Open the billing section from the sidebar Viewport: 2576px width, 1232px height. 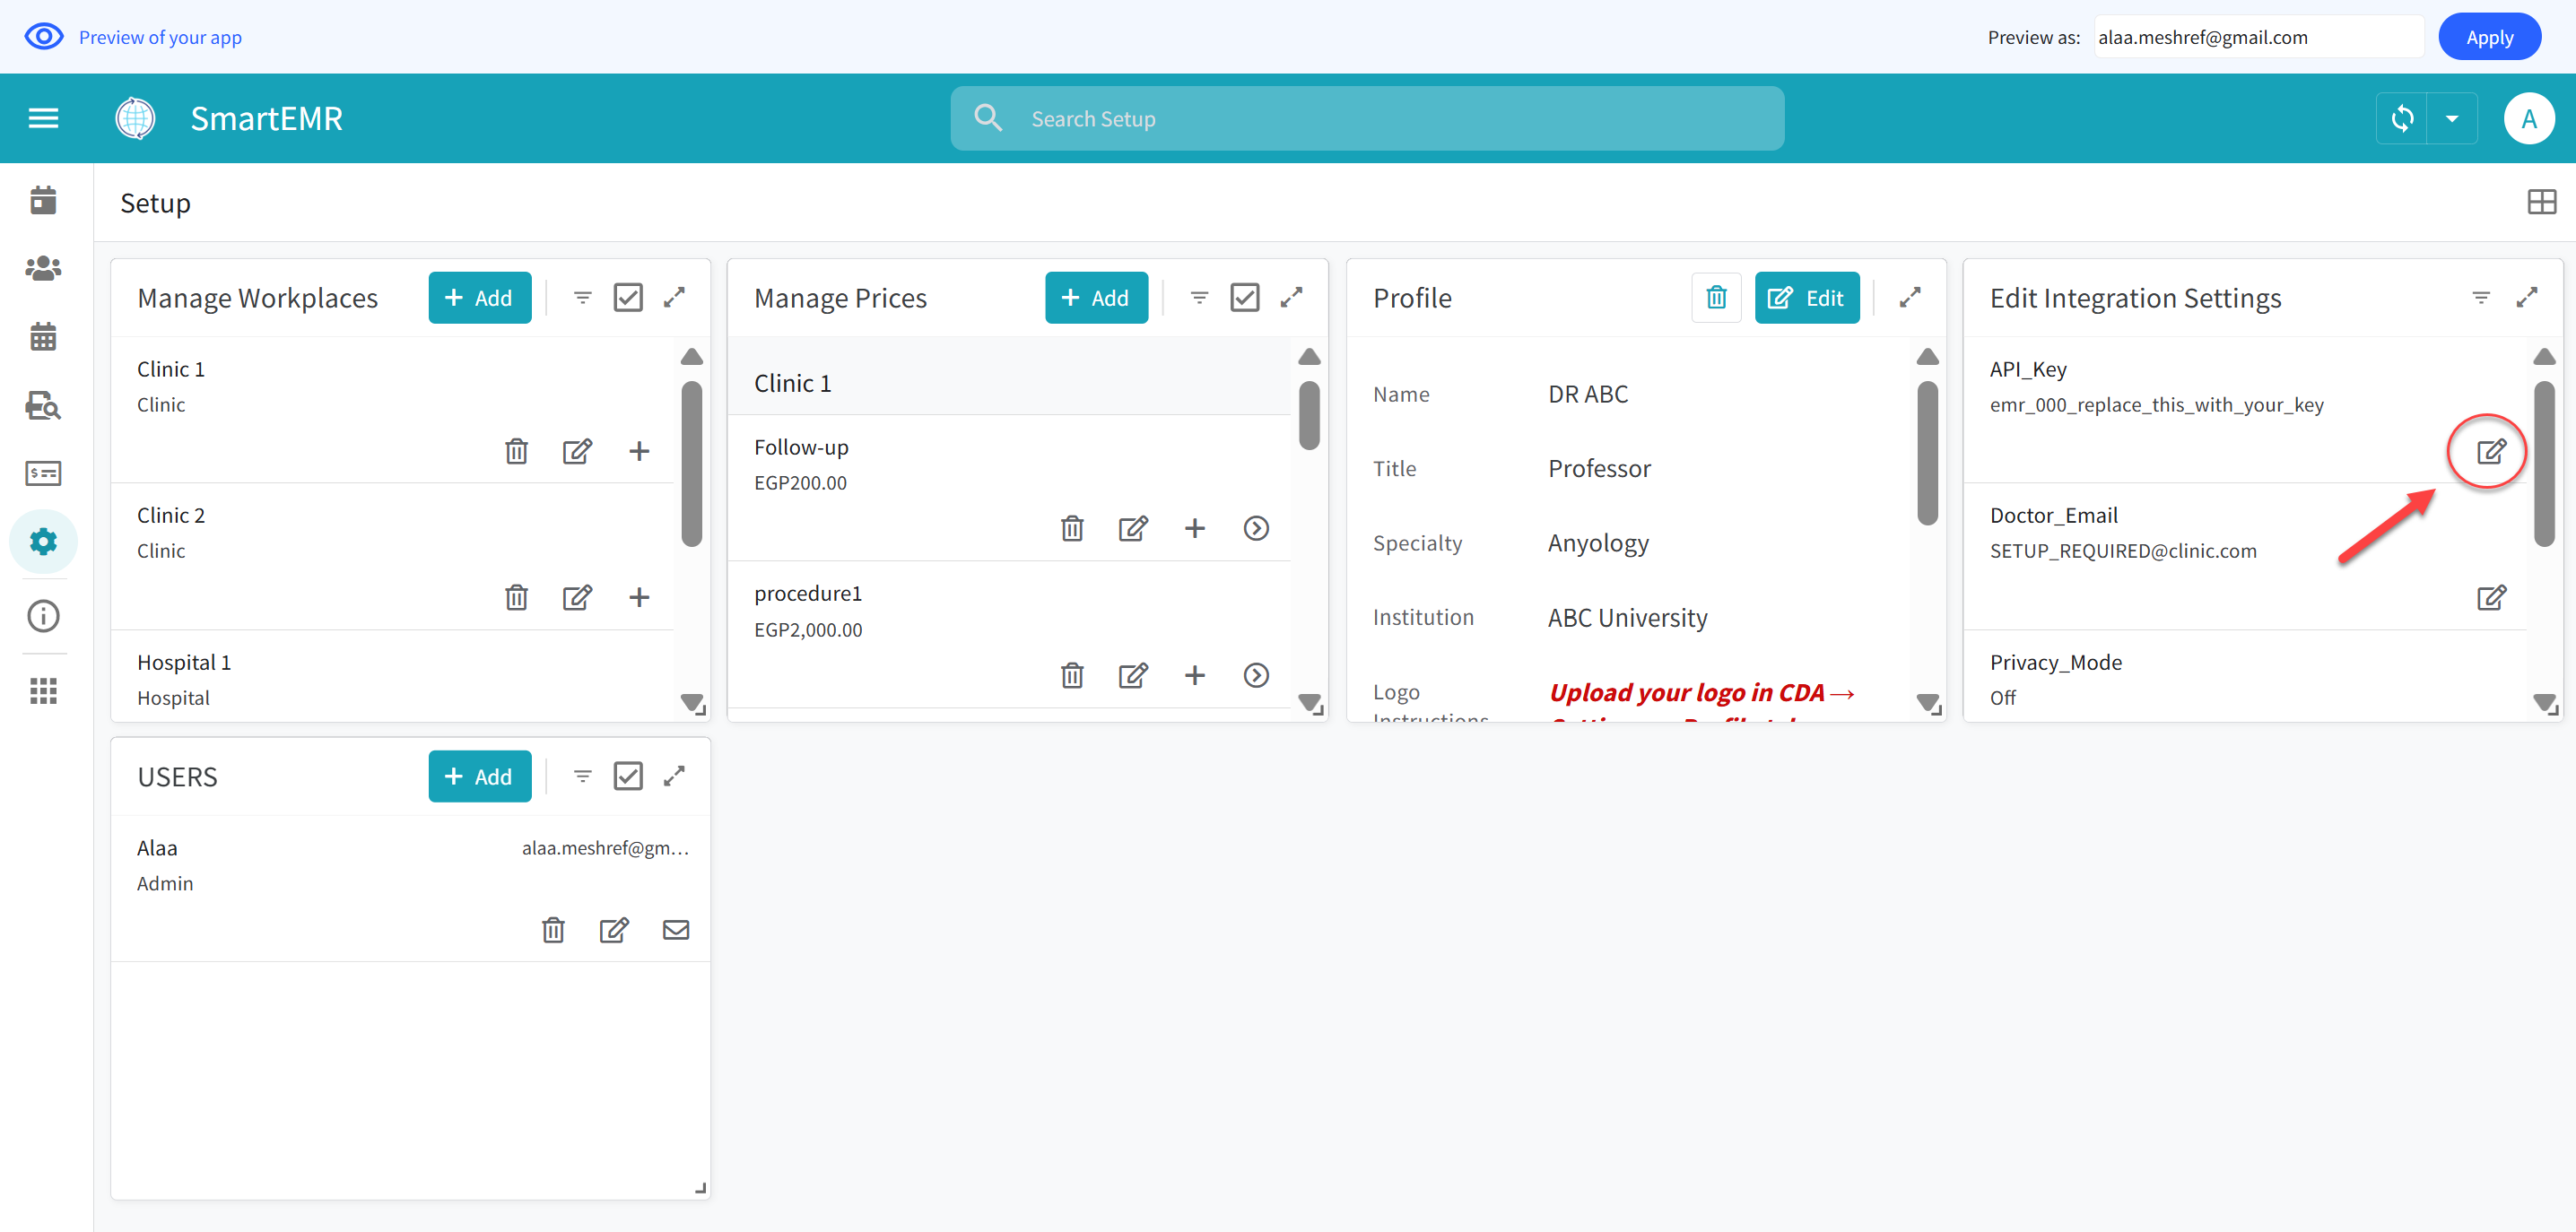[x=43, y=473]
